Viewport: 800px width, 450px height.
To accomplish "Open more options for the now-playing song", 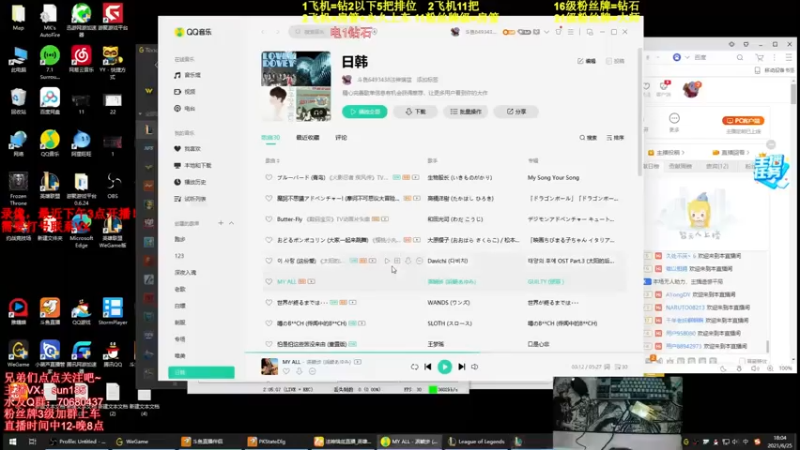I will pos(312,371).
